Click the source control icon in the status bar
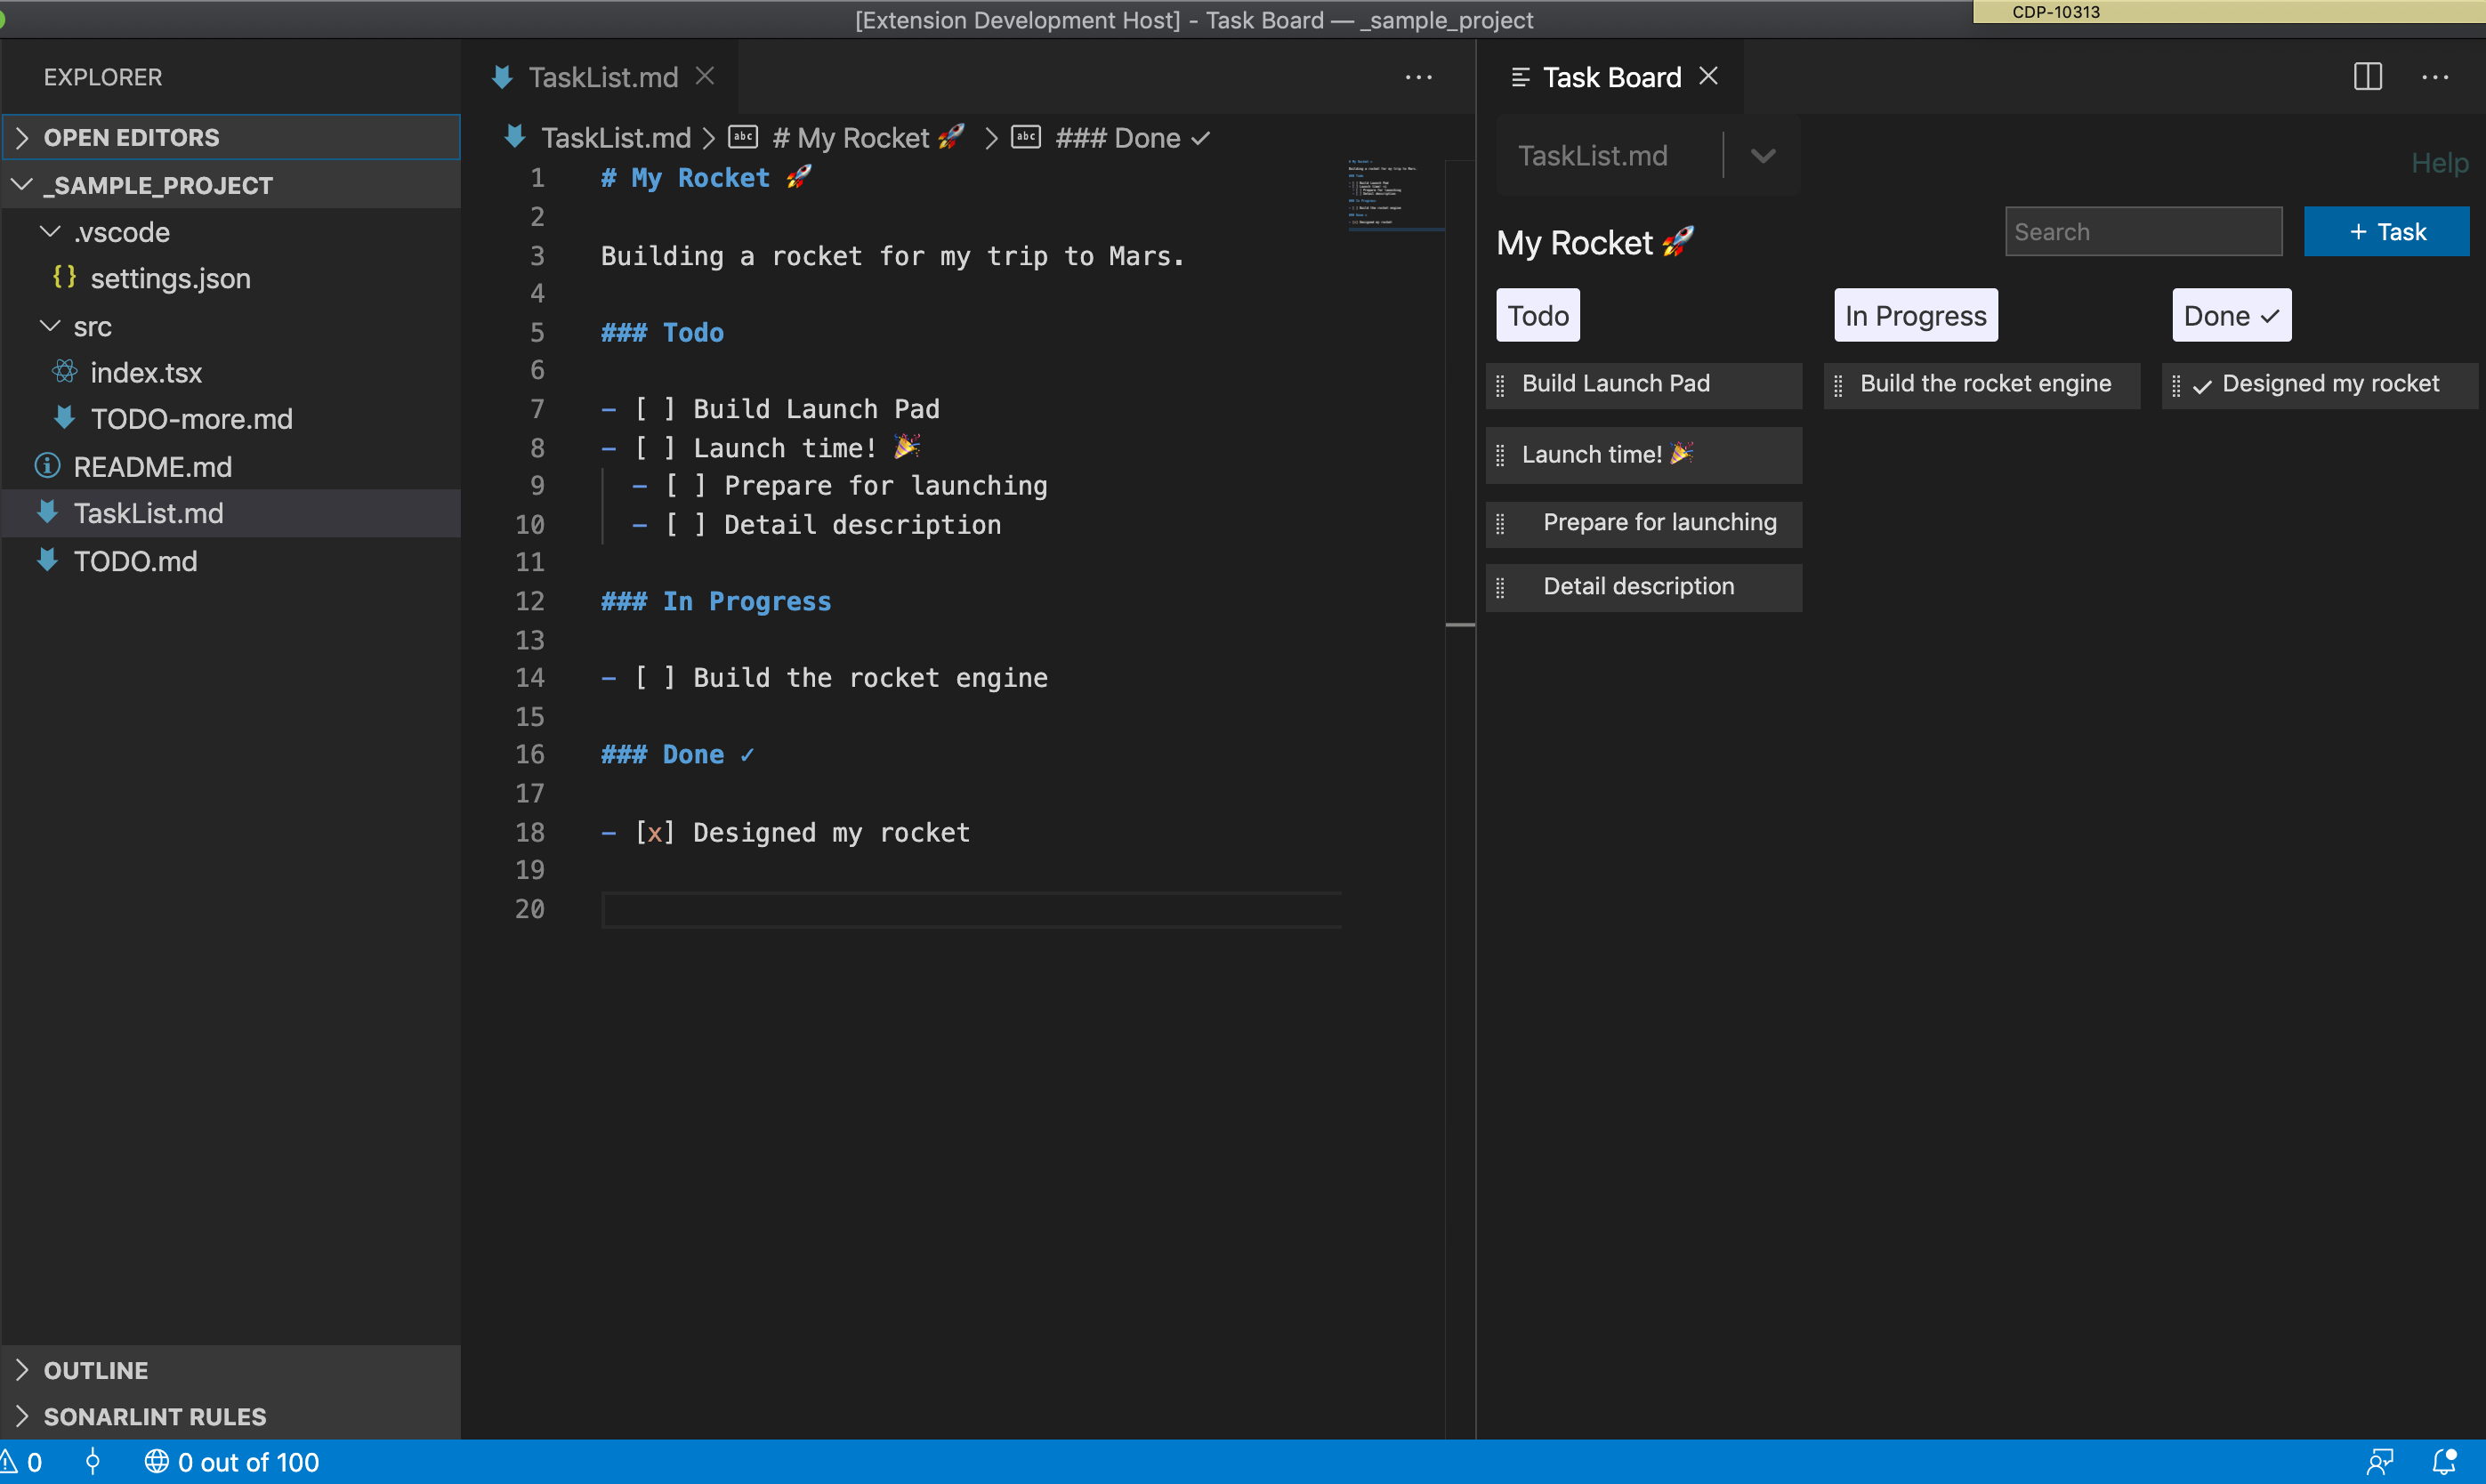The height and width of the screenshot is (1484, 2486). click(93, 1462)
